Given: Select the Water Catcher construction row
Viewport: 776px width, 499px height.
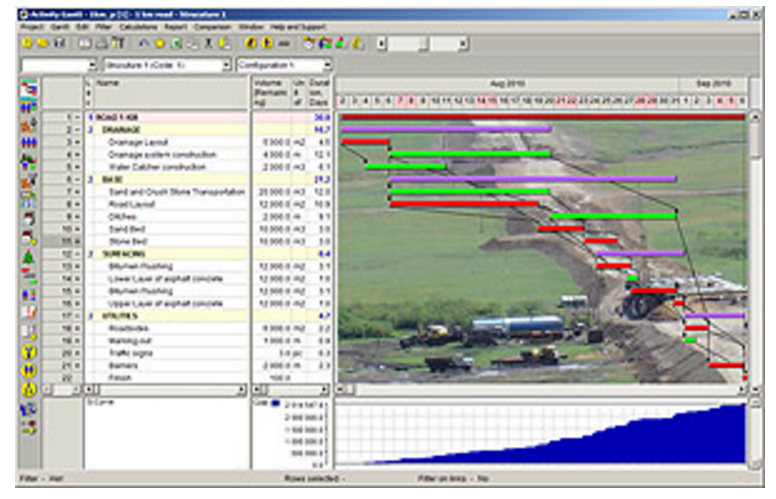Looking at the screenshot, I should point(208,167).
